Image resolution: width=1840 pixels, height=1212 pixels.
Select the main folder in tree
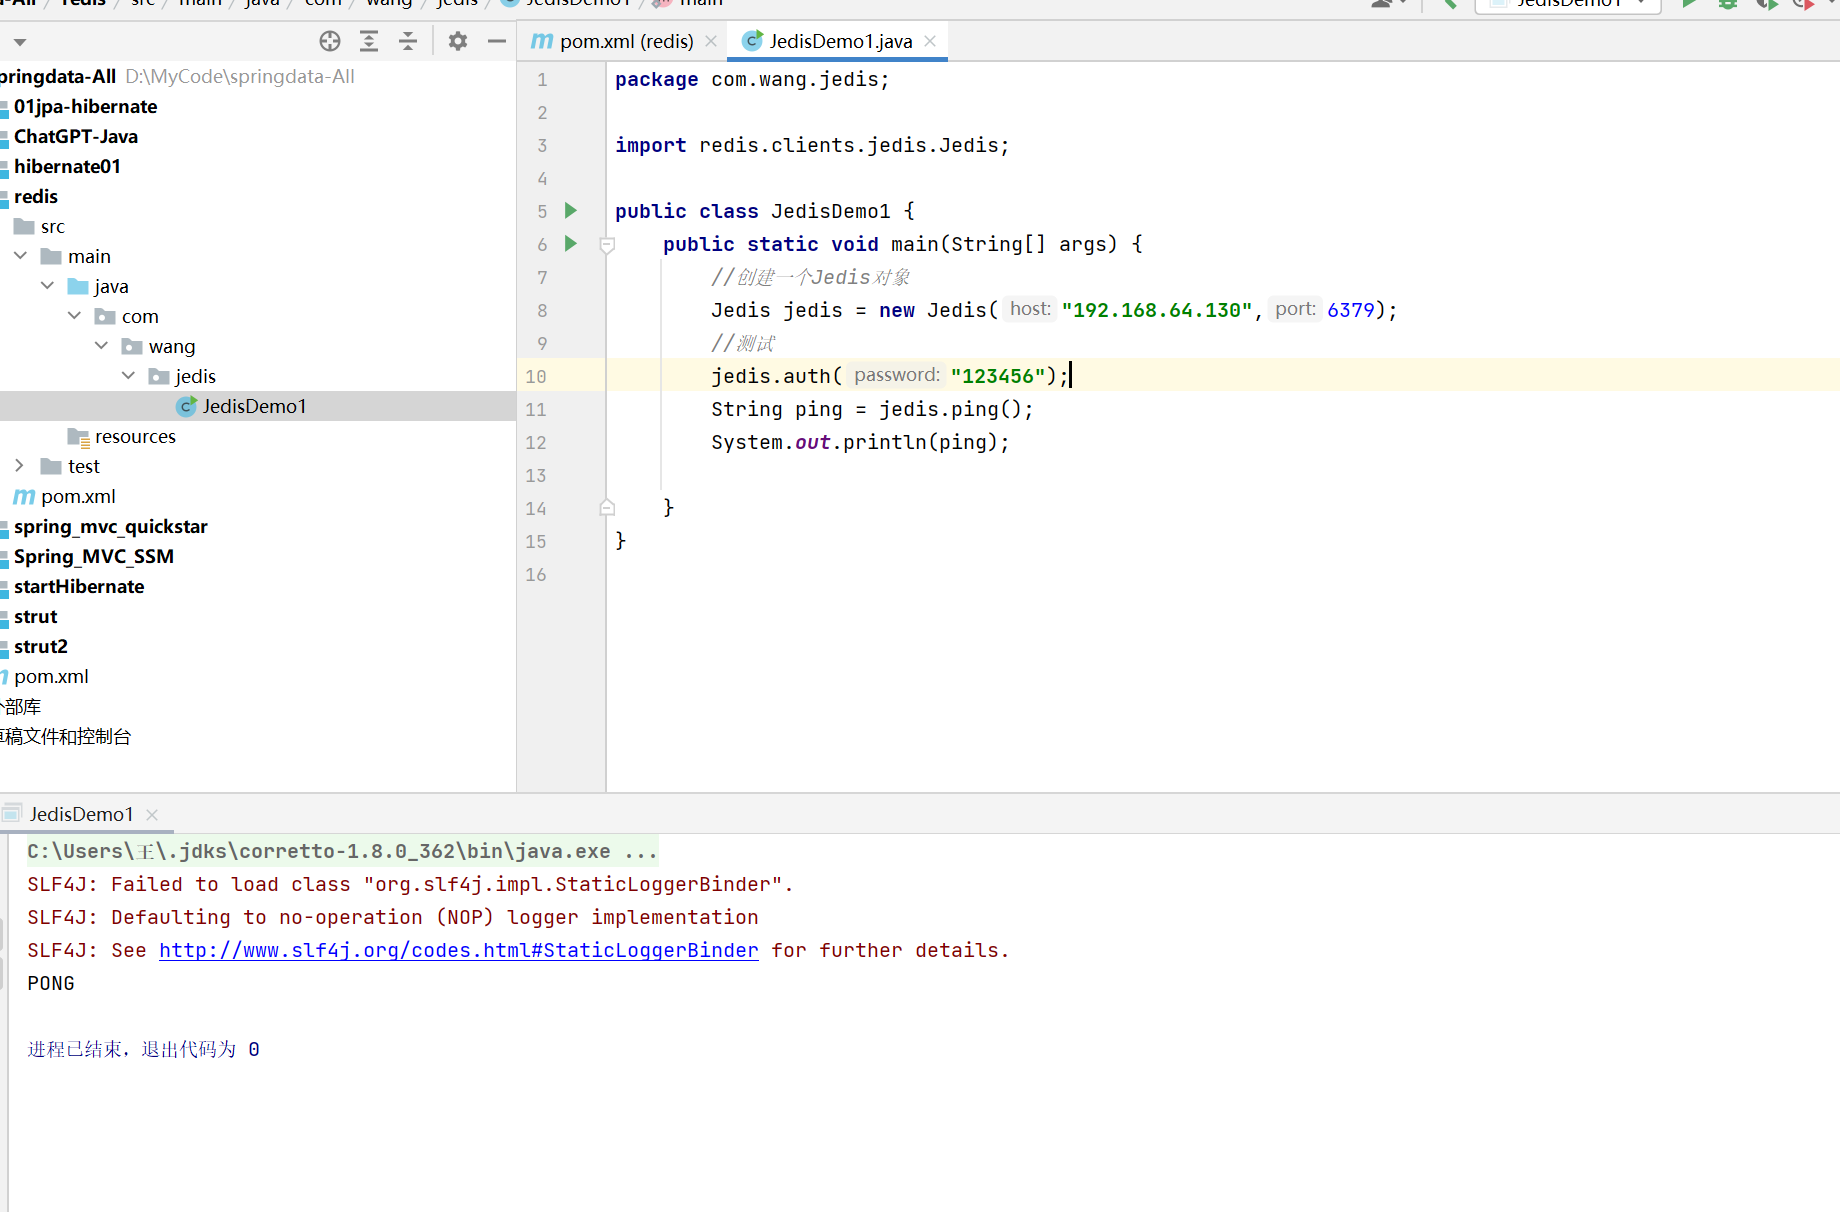tap(89, 256)
